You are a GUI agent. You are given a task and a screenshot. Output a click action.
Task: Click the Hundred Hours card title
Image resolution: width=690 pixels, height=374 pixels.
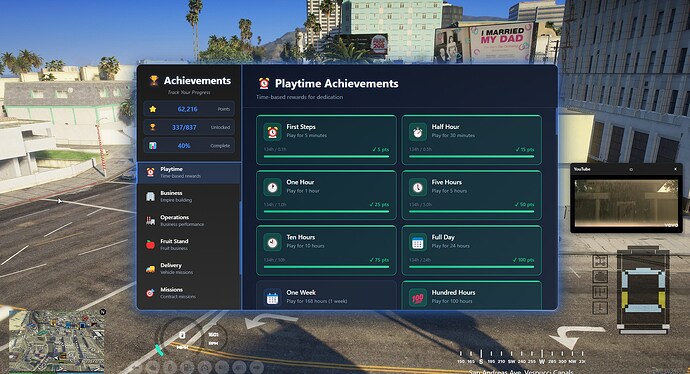click(x=453, y=293)
